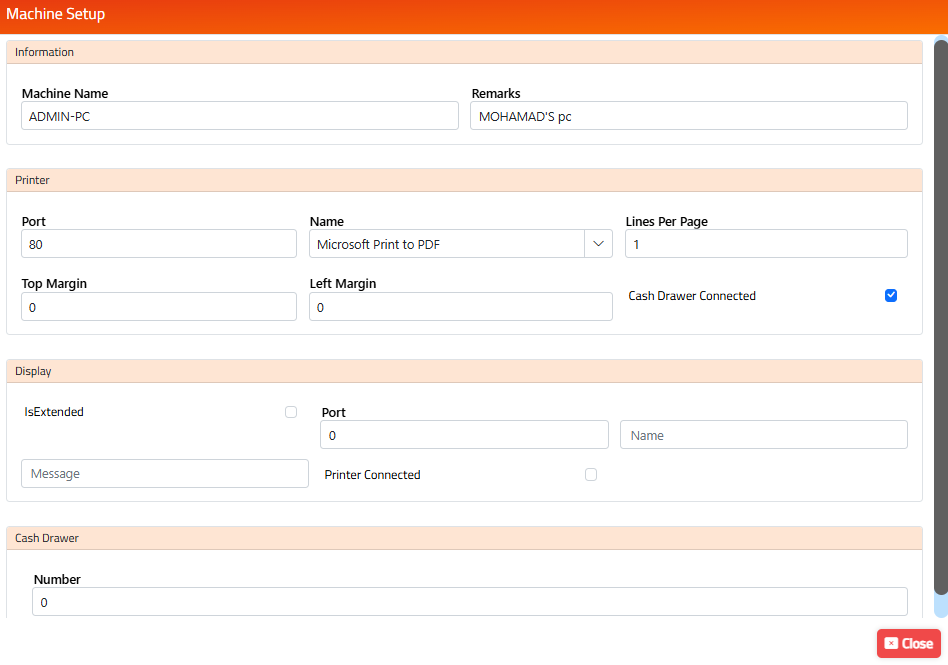Click the Printer section header
The height and width of the screenshot is (665, 948).
(x=464, y=180)
